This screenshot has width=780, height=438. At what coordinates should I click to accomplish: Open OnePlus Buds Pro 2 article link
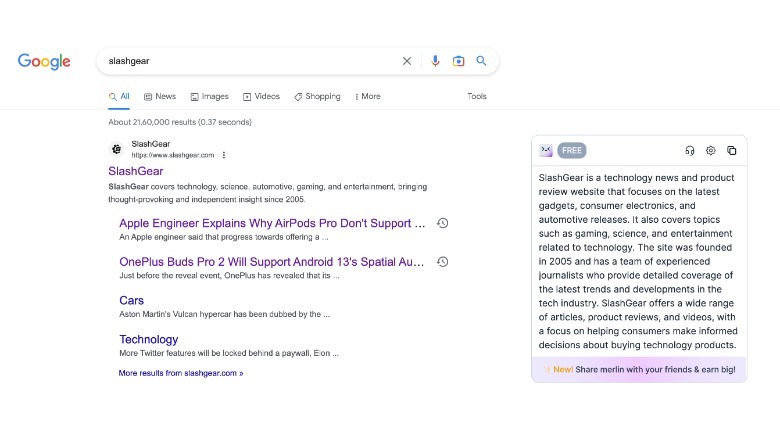[272, 262]
